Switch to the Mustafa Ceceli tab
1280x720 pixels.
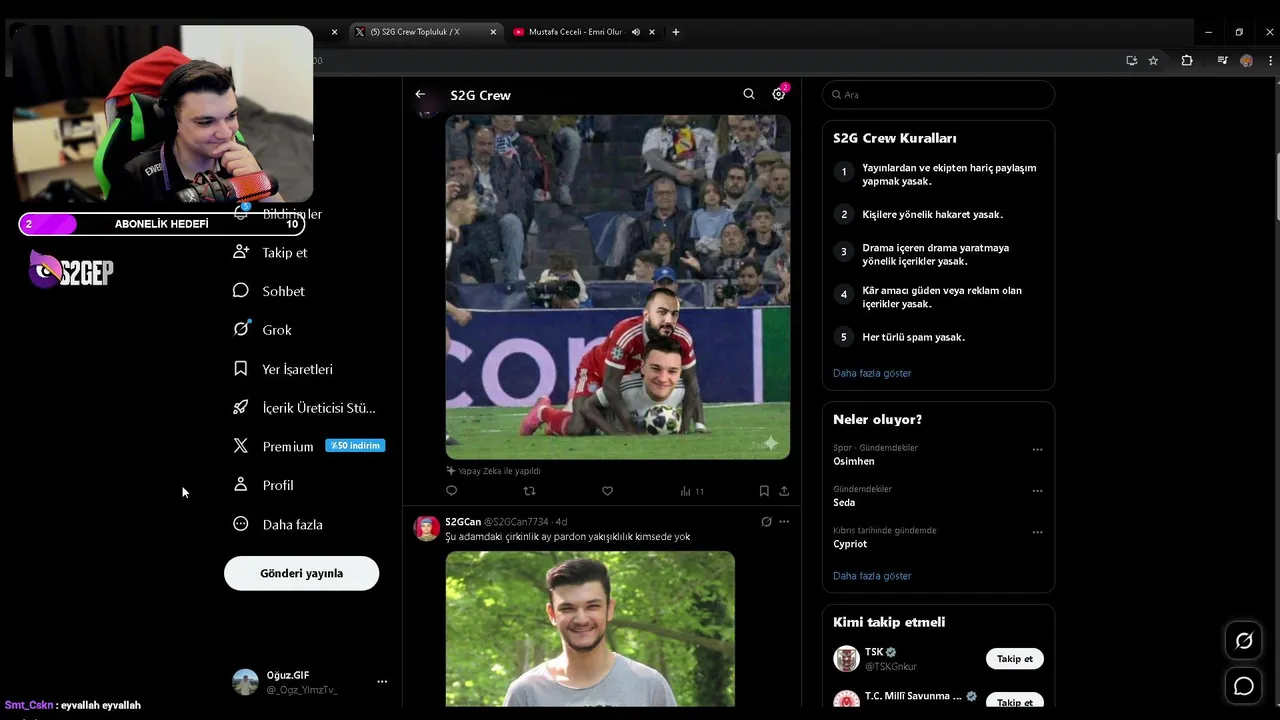click(x=584, y=32)
